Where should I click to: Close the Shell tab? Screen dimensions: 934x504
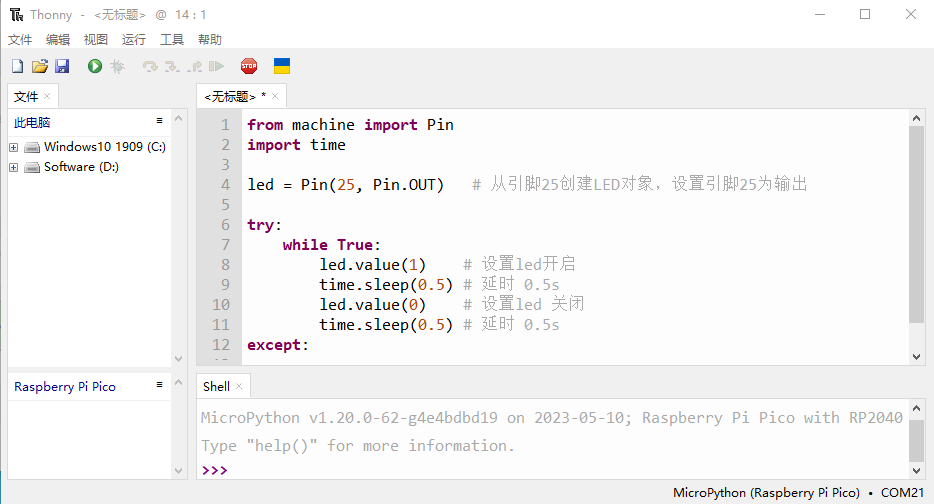coord(239,387)
